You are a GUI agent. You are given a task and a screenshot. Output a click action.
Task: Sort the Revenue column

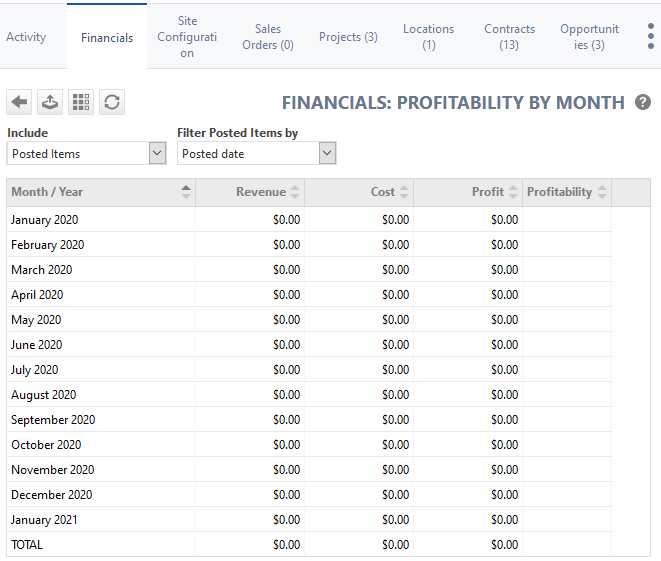[295, 192]
